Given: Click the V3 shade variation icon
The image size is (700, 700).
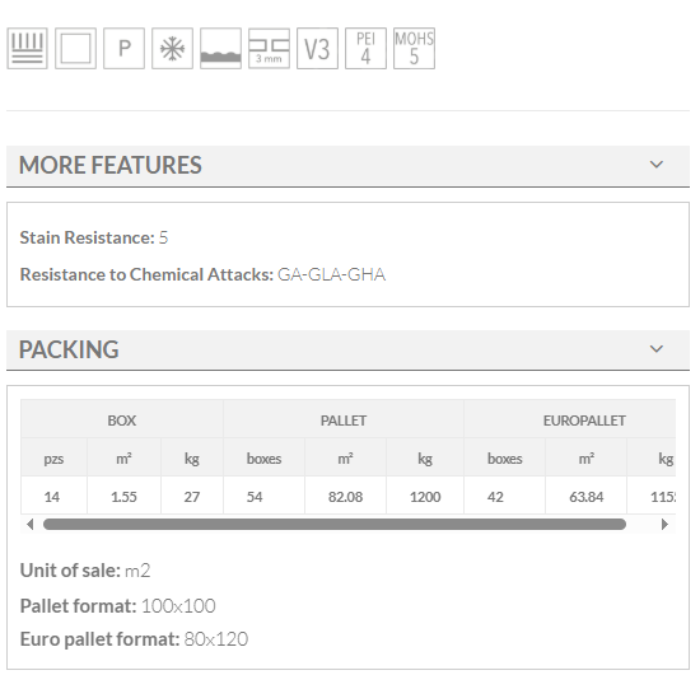Looking at the screenshot, I should coord(317,49).
